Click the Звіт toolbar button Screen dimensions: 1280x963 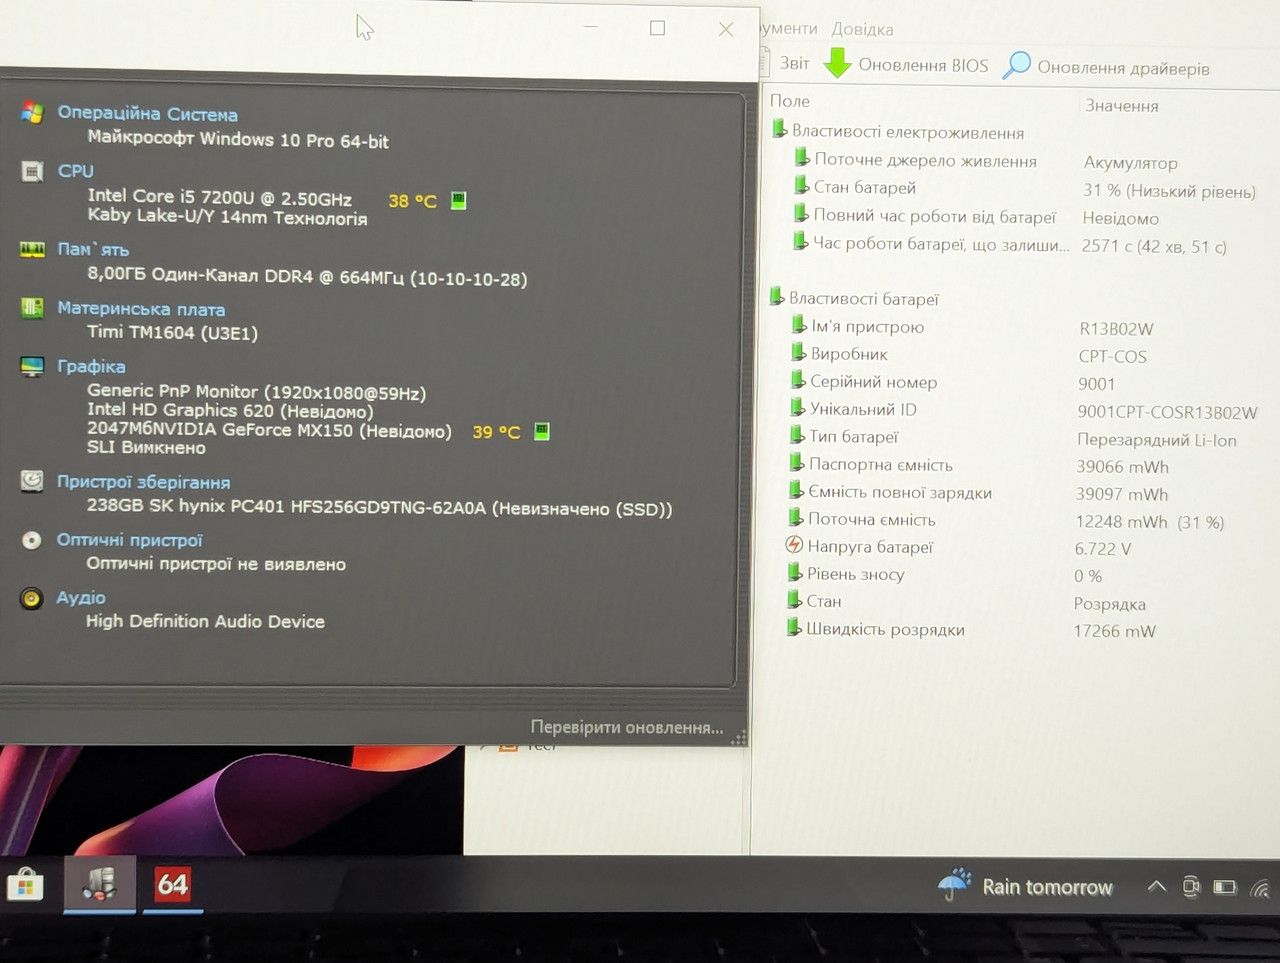pyautogui.click(x=795, y=63)
